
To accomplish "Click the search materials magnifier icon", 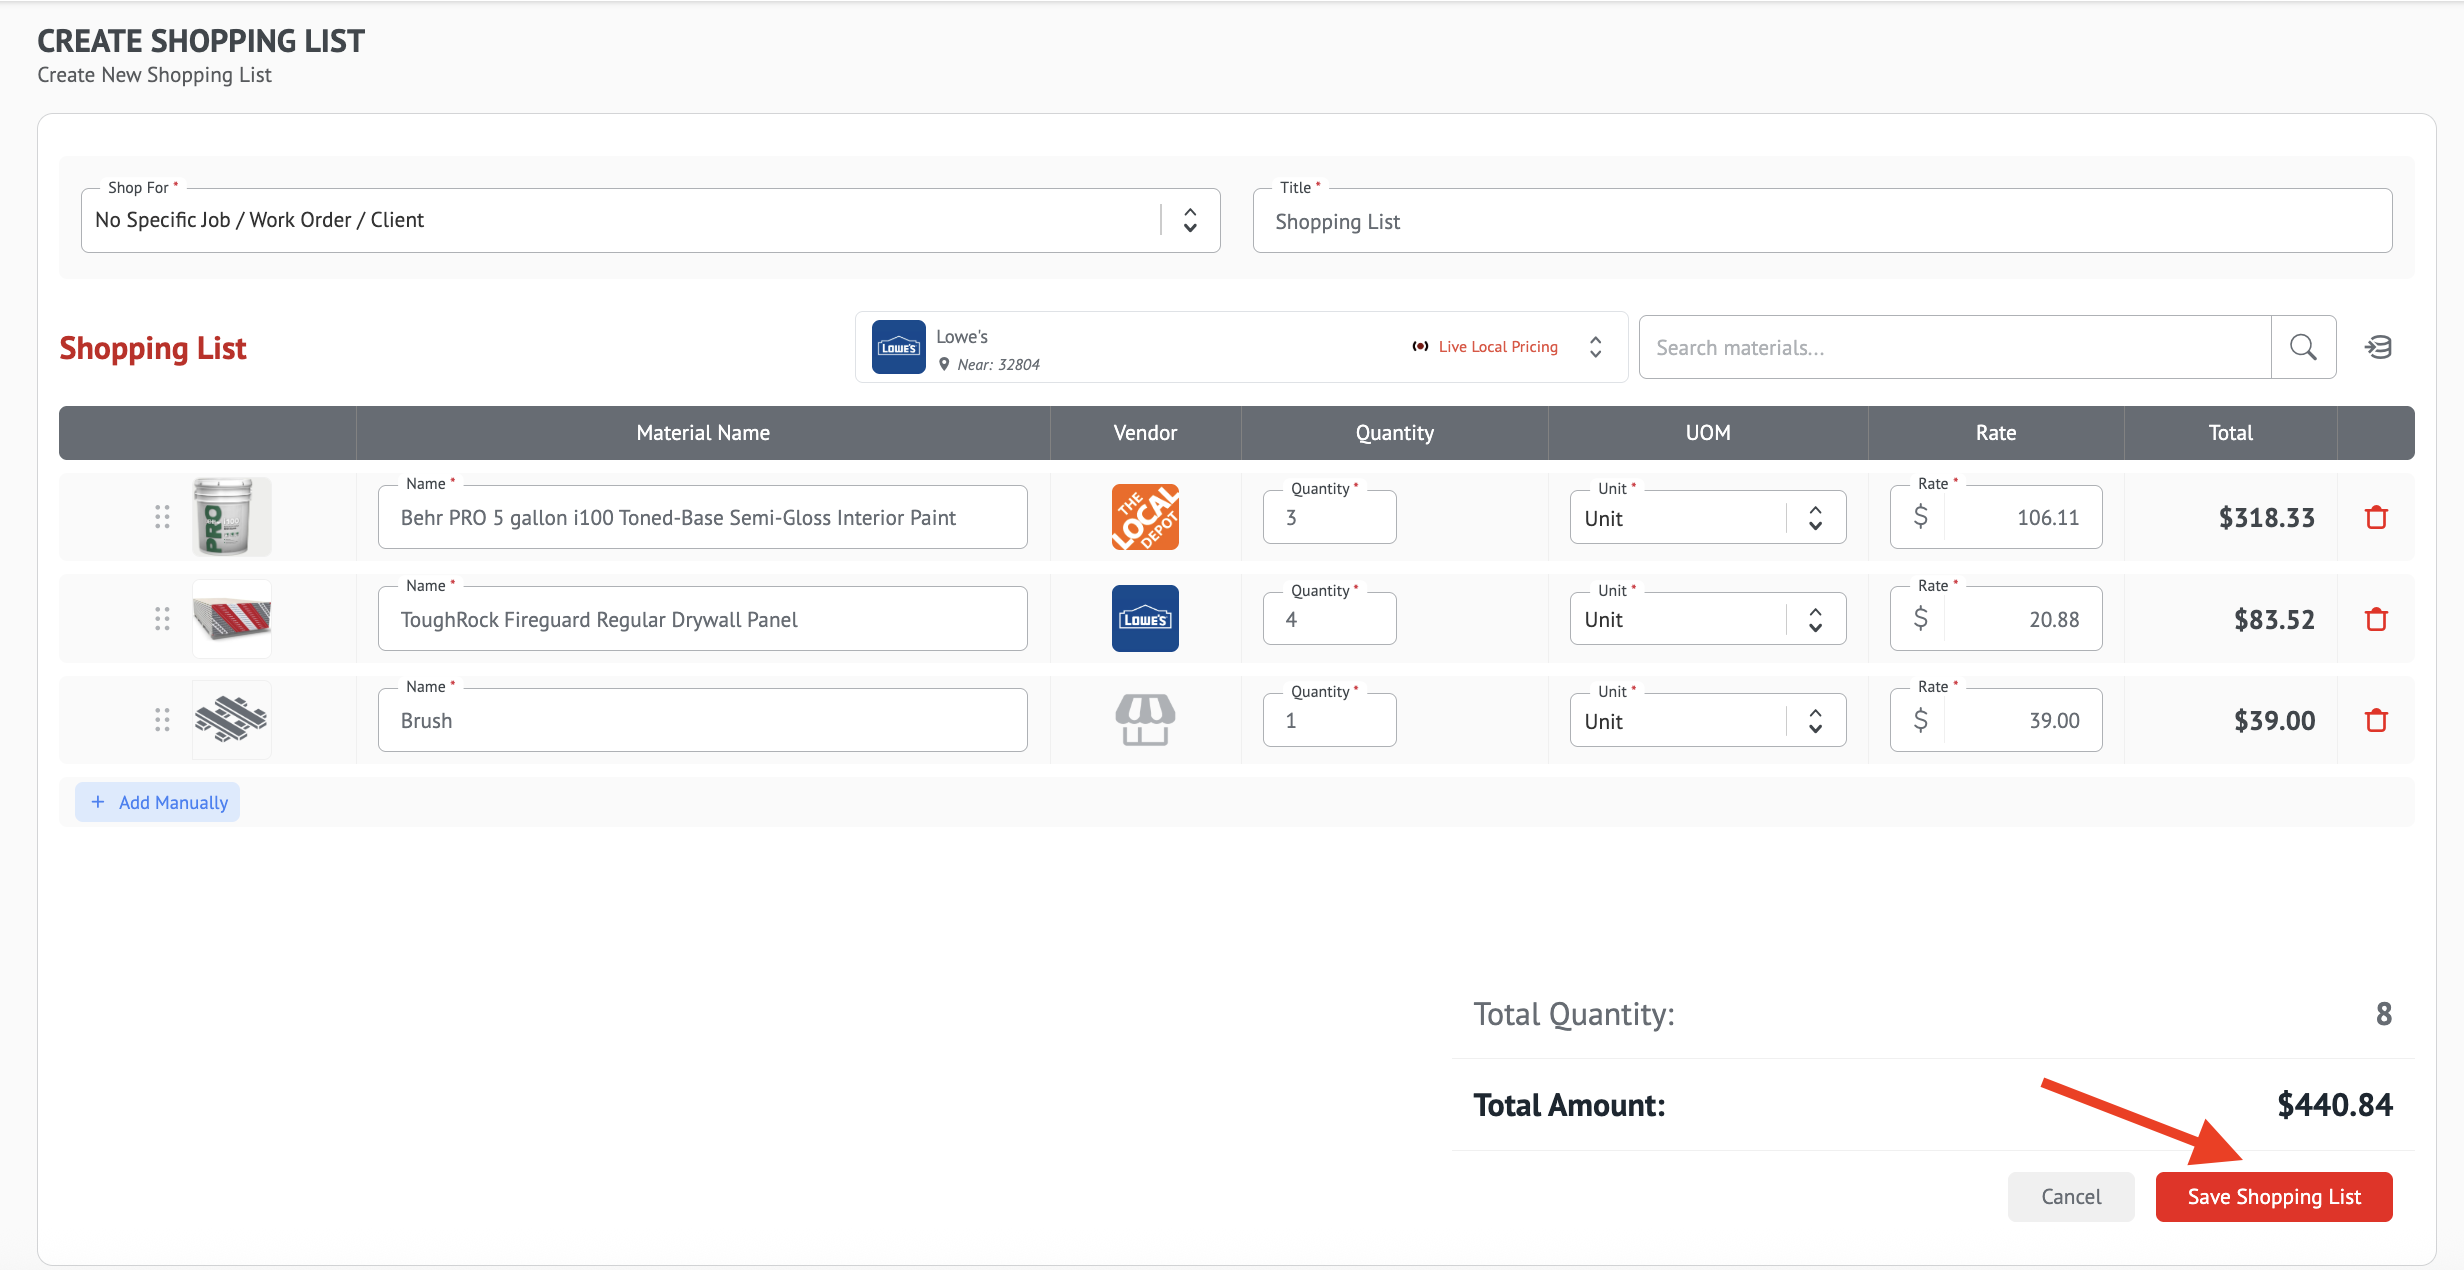I will tap(2303, 347).
